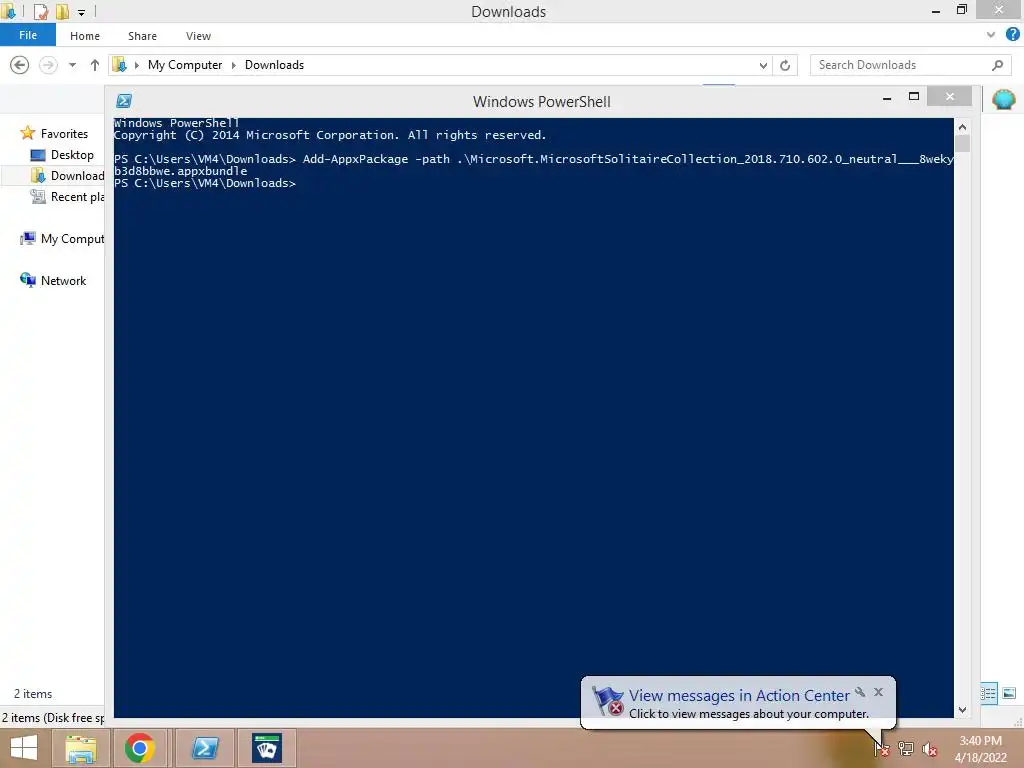Switch to details view layout

point(988,694)
